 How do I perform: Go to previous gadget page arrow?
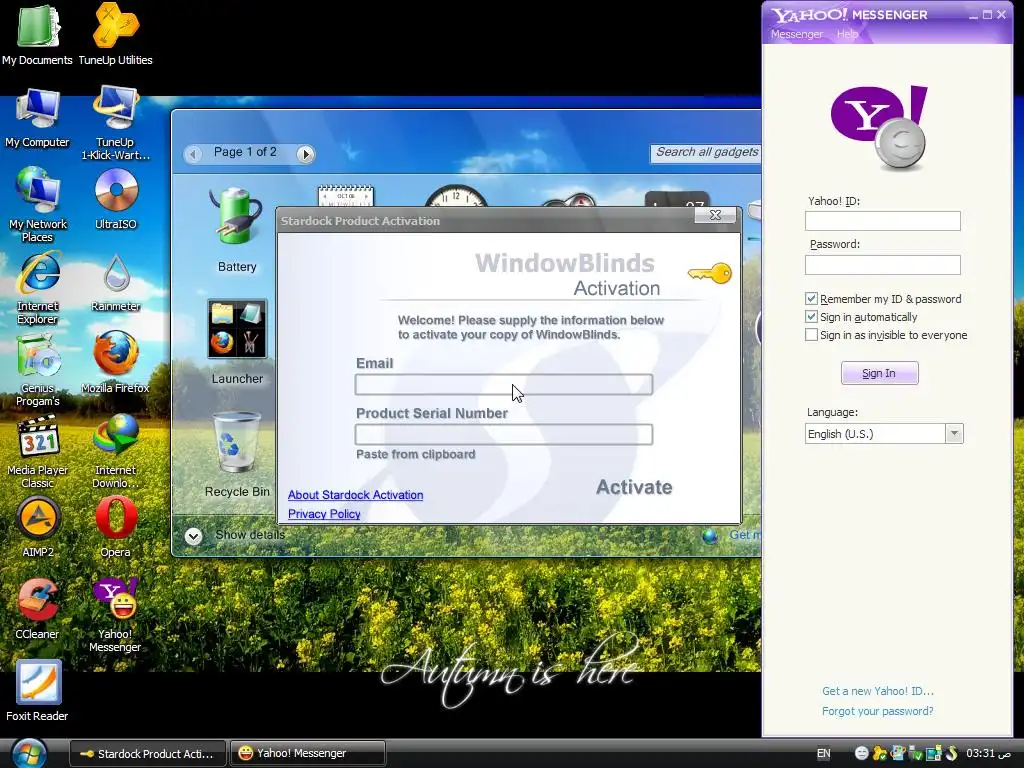coord(193,154)
